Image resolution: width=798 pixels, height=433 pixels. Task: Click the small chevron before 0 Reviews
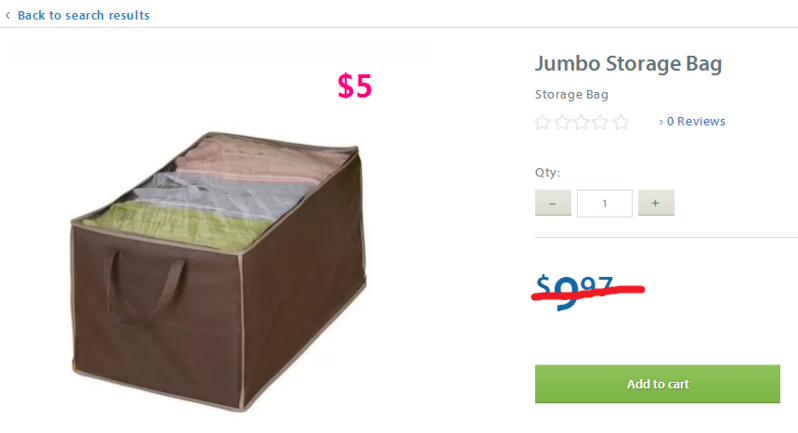661,122
